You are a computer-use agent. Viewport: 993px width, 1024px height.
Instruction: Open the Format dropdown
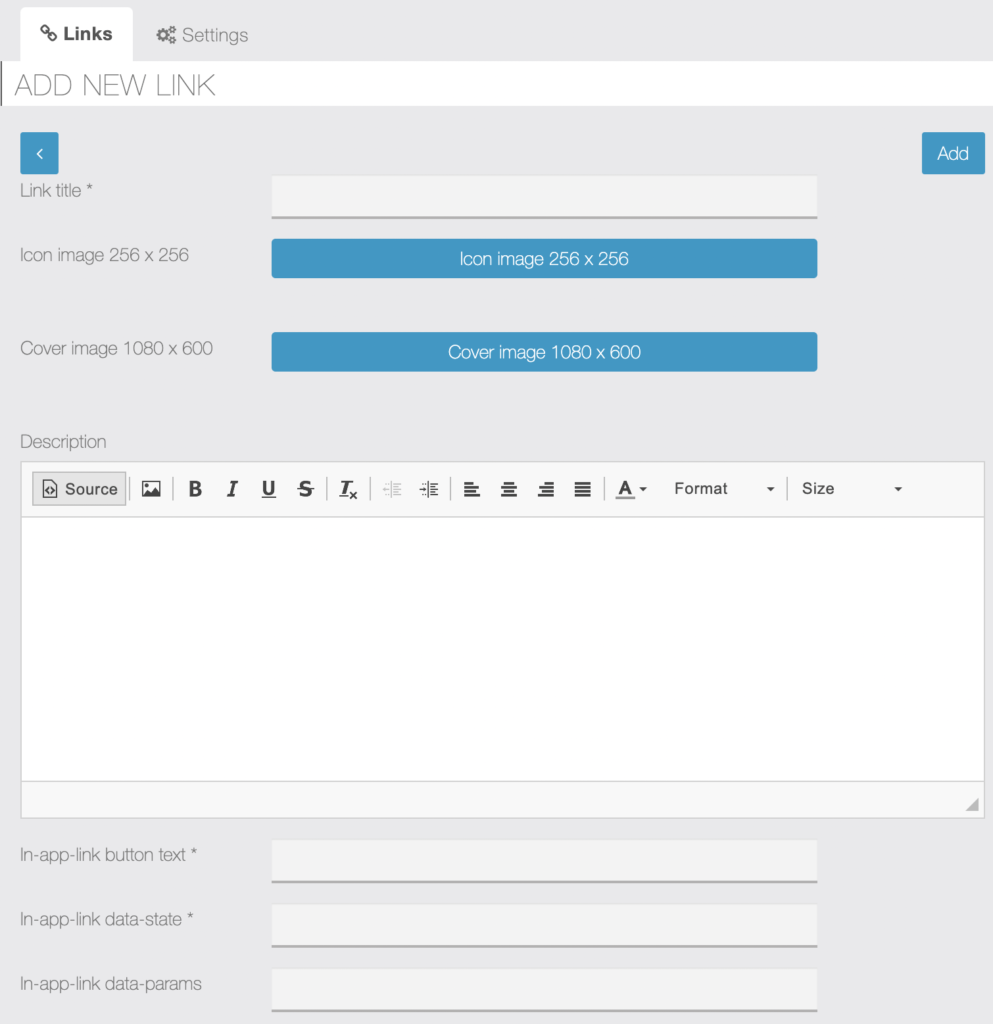[x=723, y=489]
